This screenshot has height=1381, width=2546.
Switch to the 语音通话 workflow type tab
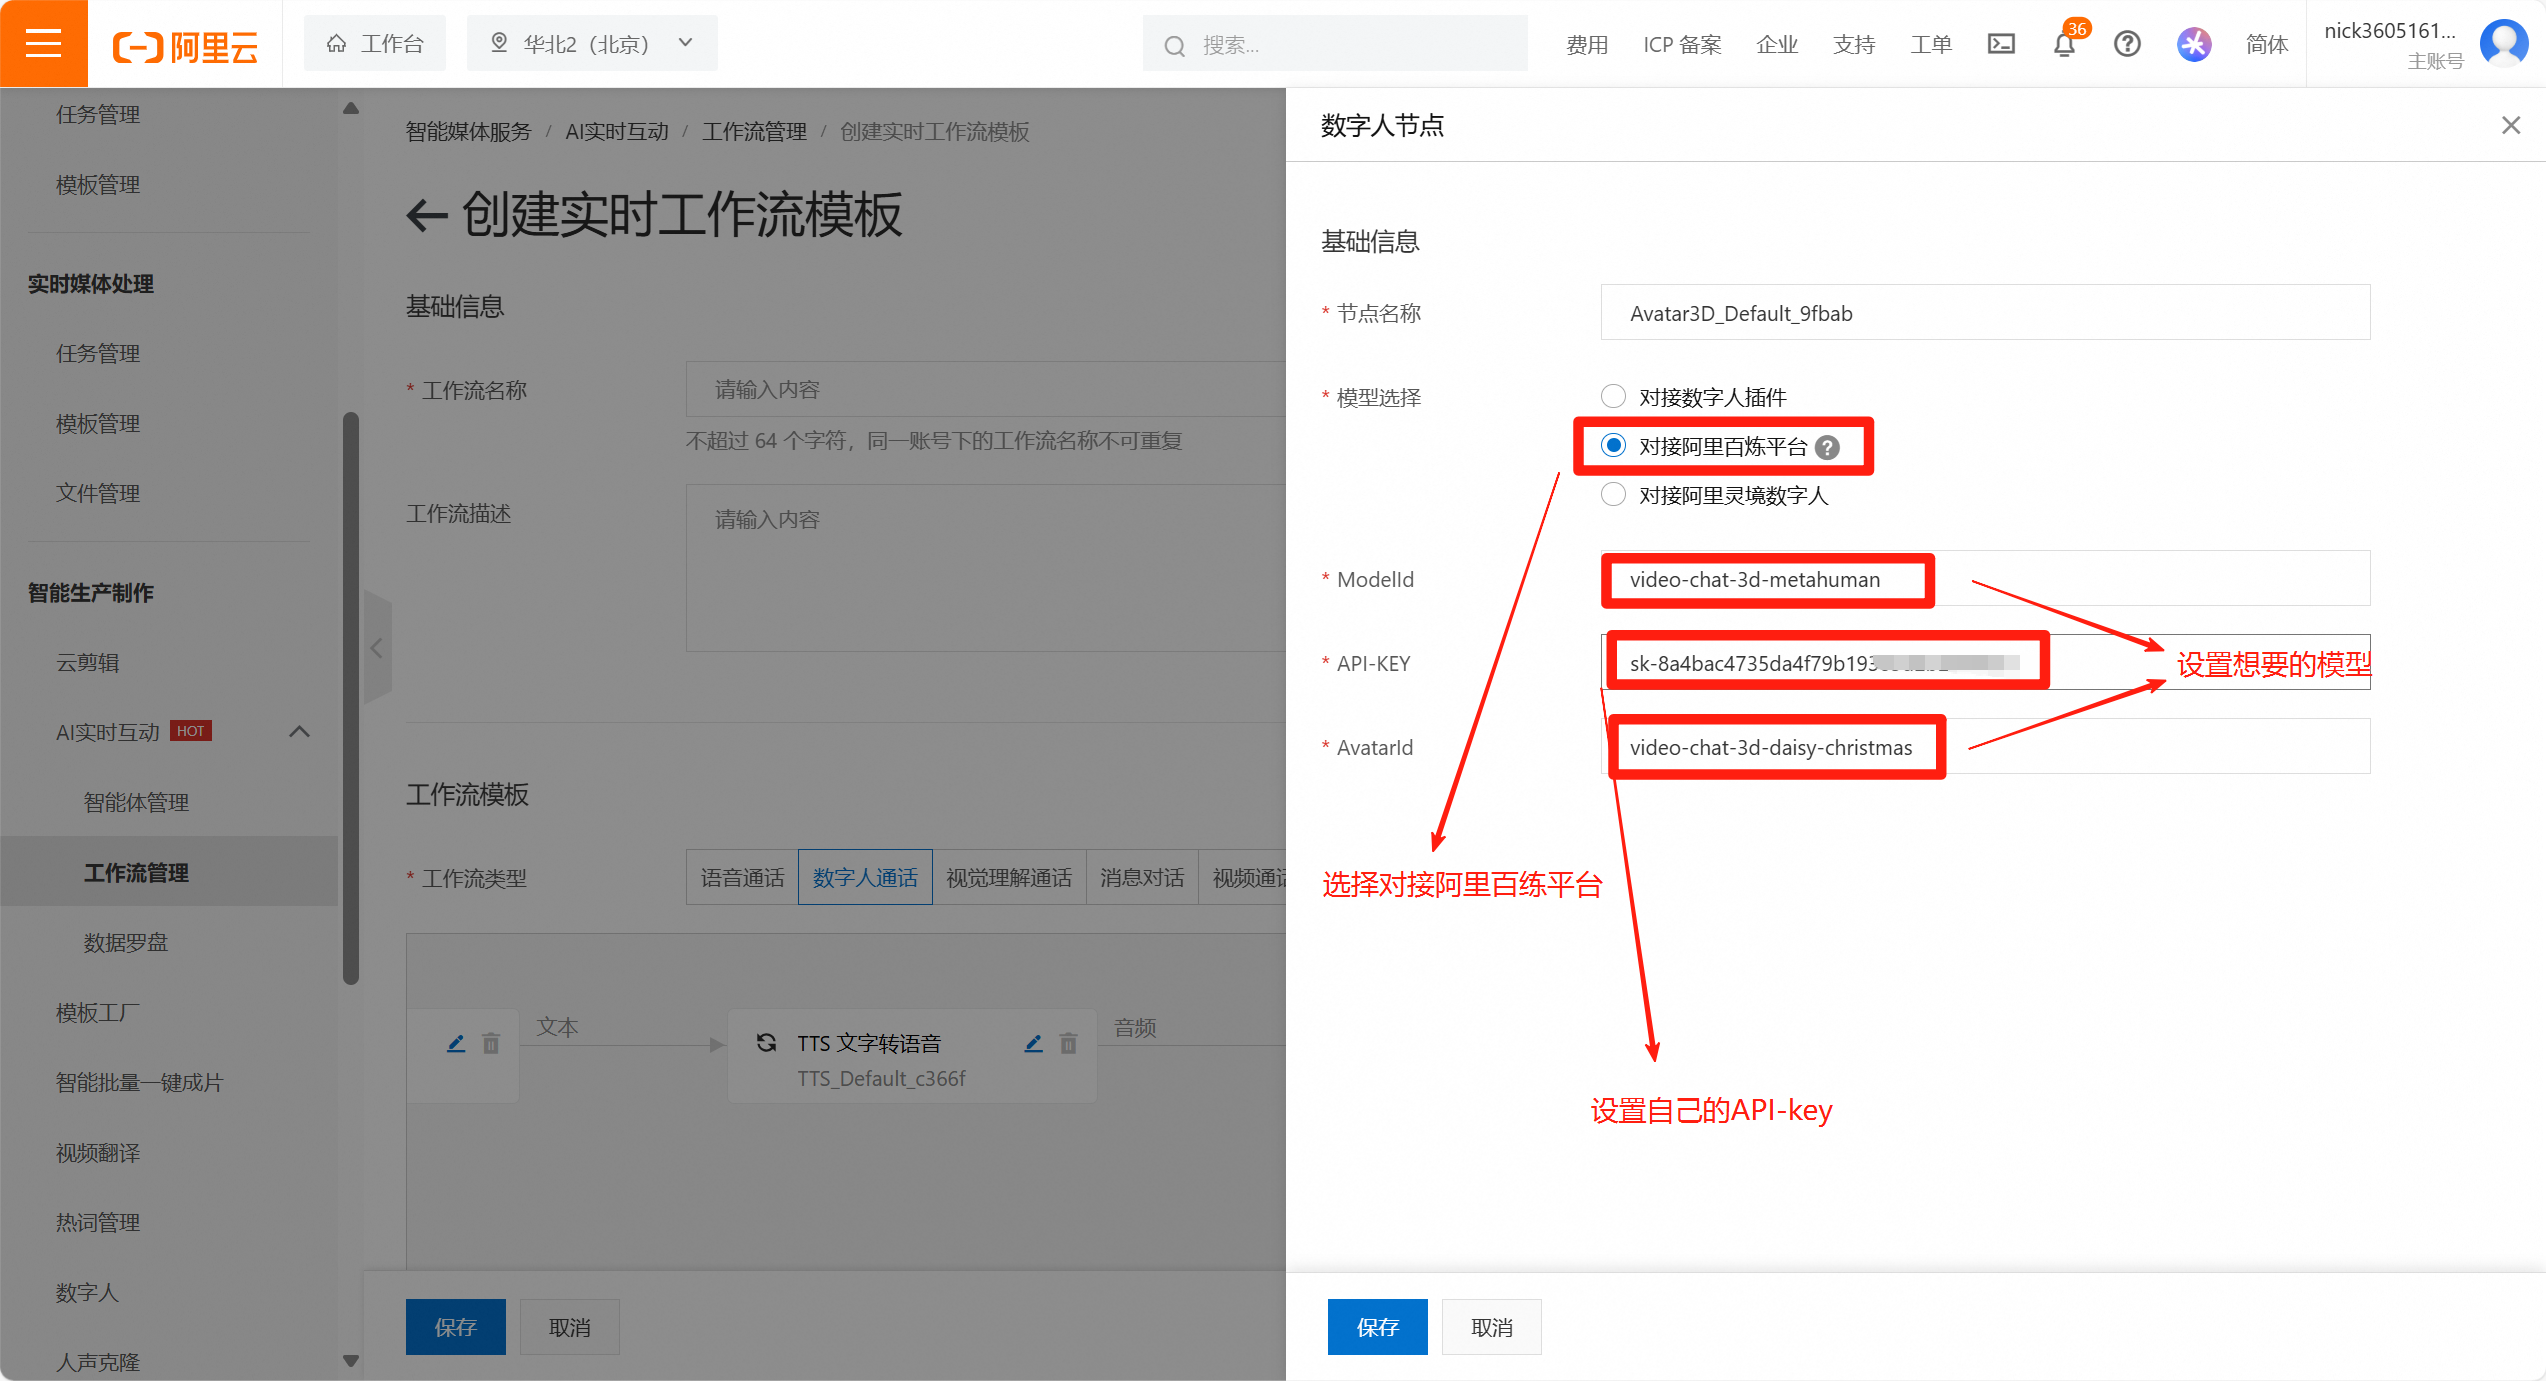click(741, 877)
